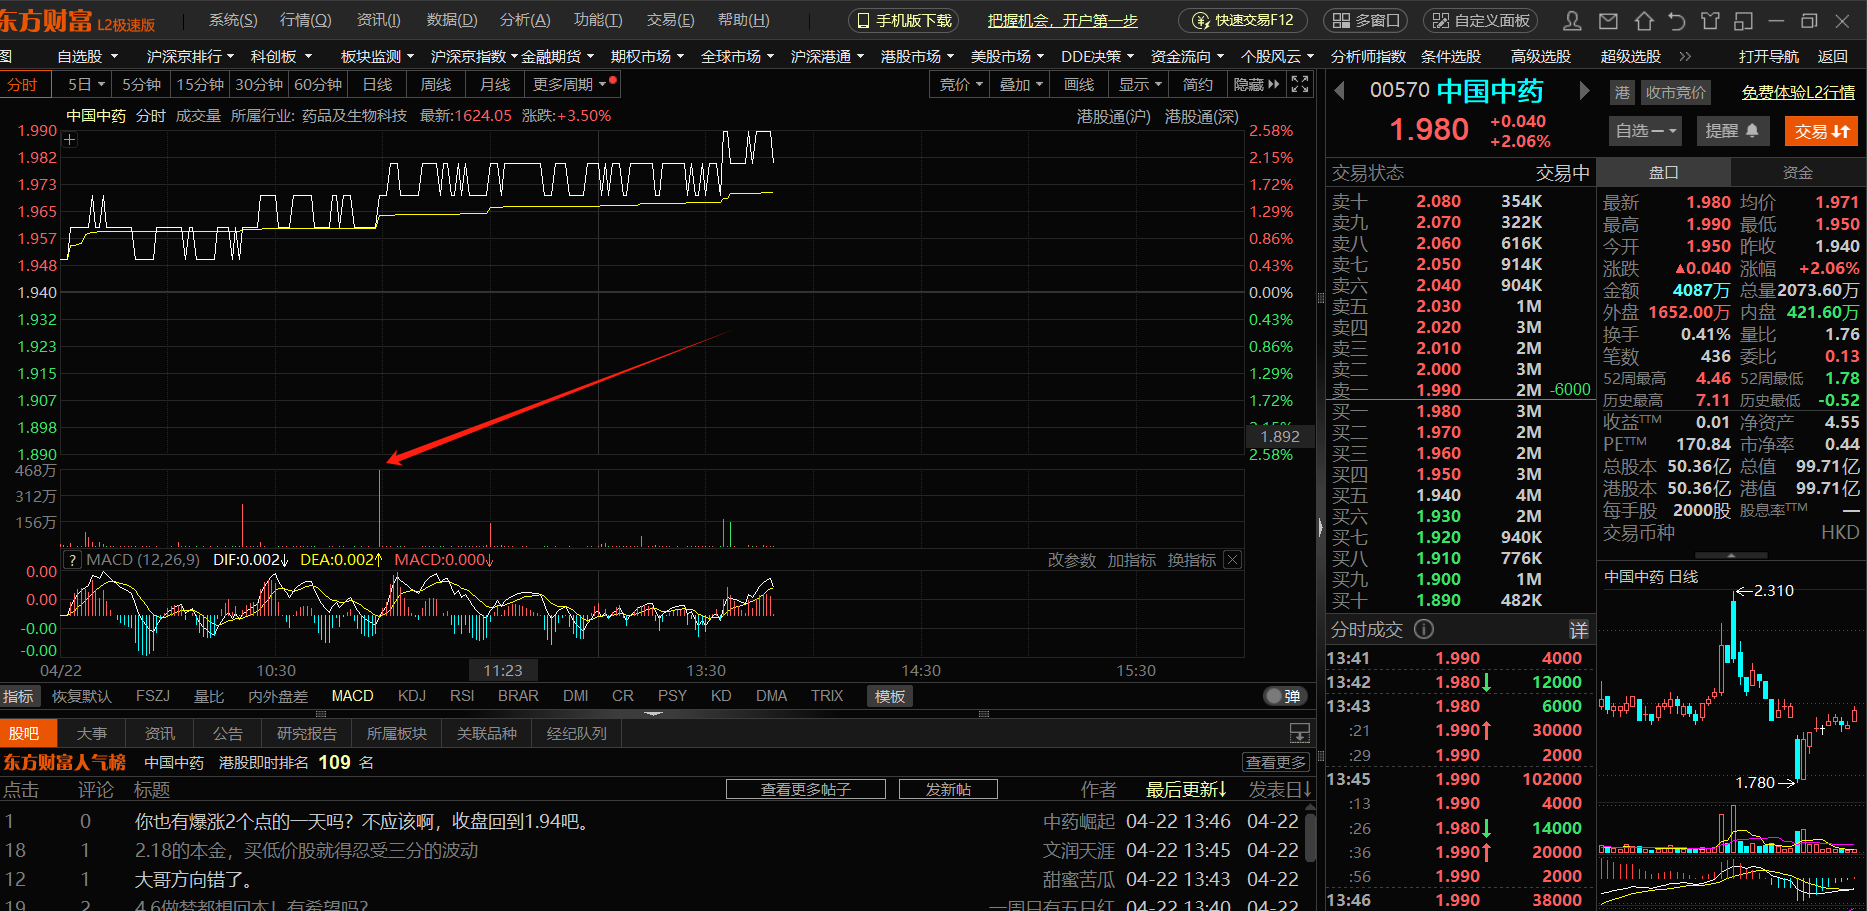1867x911 pixels.
Task: Click the 查看更多 button
Action: [x=1275, y=762]
